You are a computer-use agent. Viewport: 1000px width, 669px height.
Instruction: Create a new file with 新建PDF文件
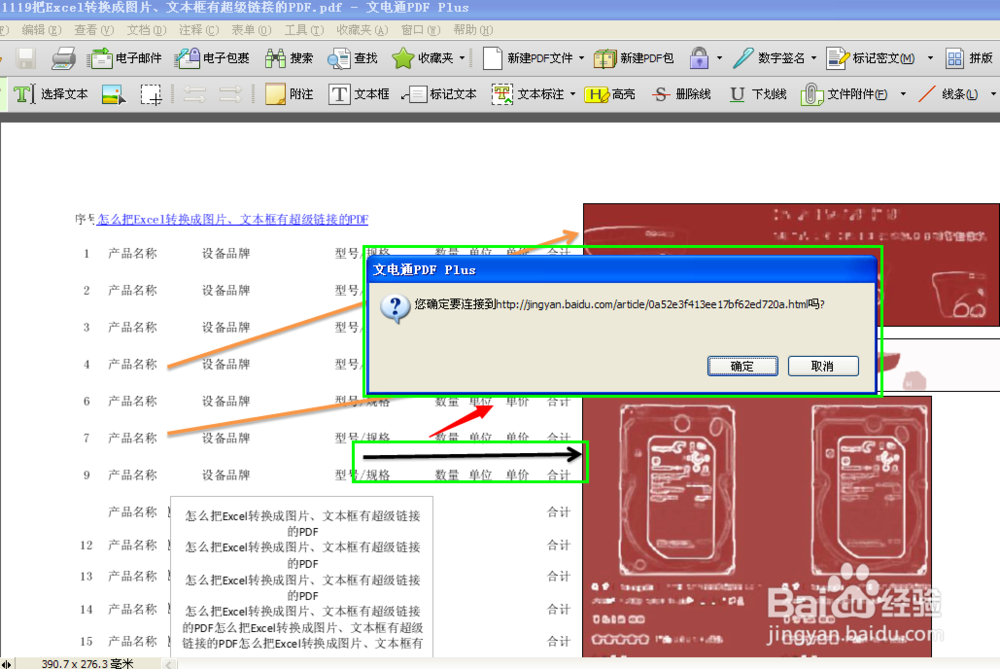(x=528, y=59)
